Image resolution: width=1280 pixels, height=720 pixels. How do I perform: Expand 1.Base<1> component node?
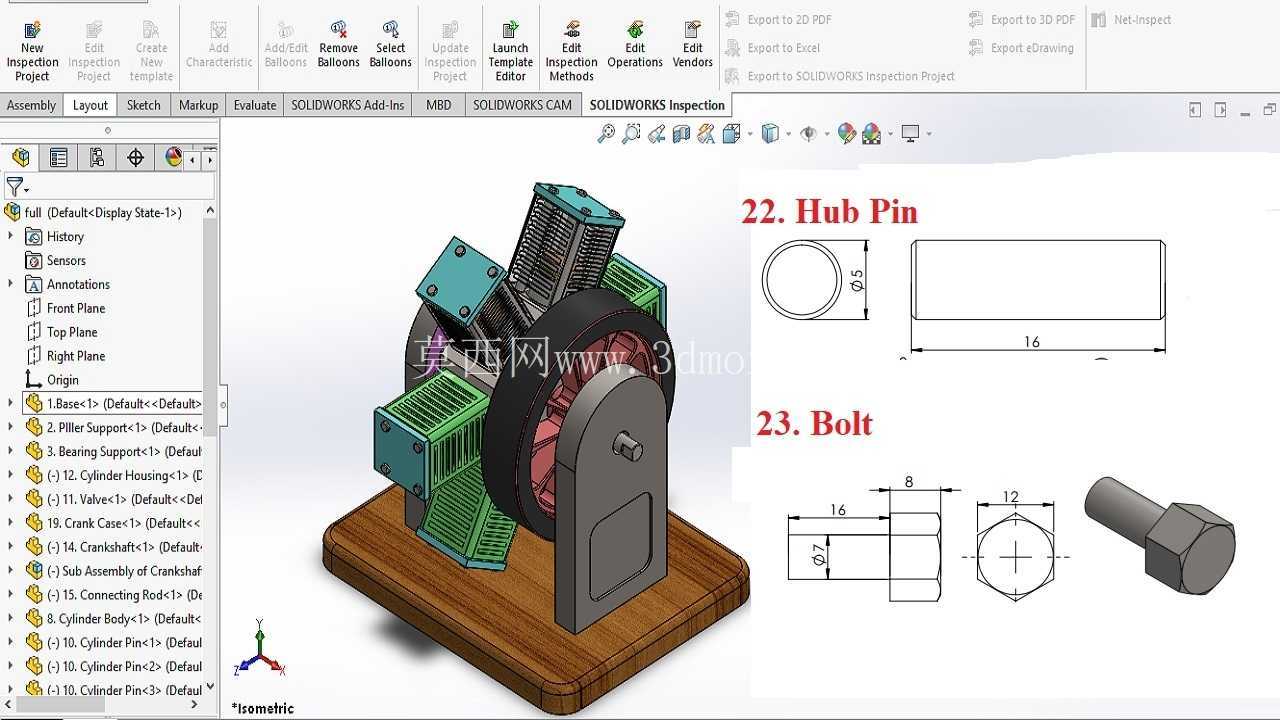[x=11, y=403]
